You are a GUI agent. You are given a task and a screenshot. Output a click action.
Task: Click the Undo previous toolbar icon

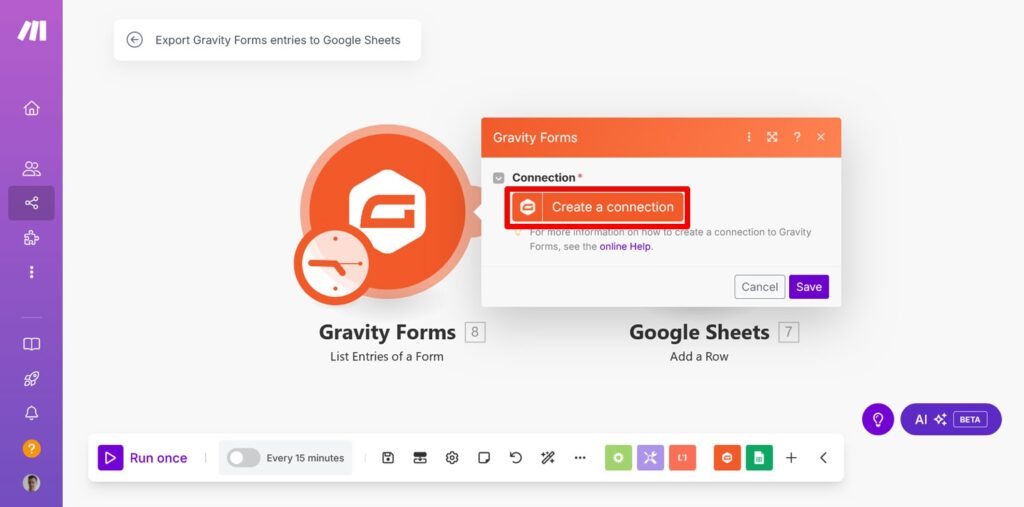coord(516,458)
